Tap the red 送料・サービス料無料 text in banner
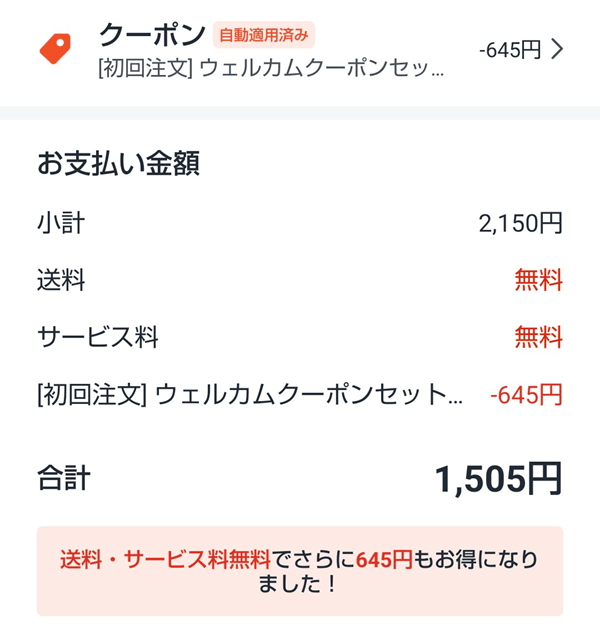The height and width of the screenshot is (630, 600). coord(165,558)
